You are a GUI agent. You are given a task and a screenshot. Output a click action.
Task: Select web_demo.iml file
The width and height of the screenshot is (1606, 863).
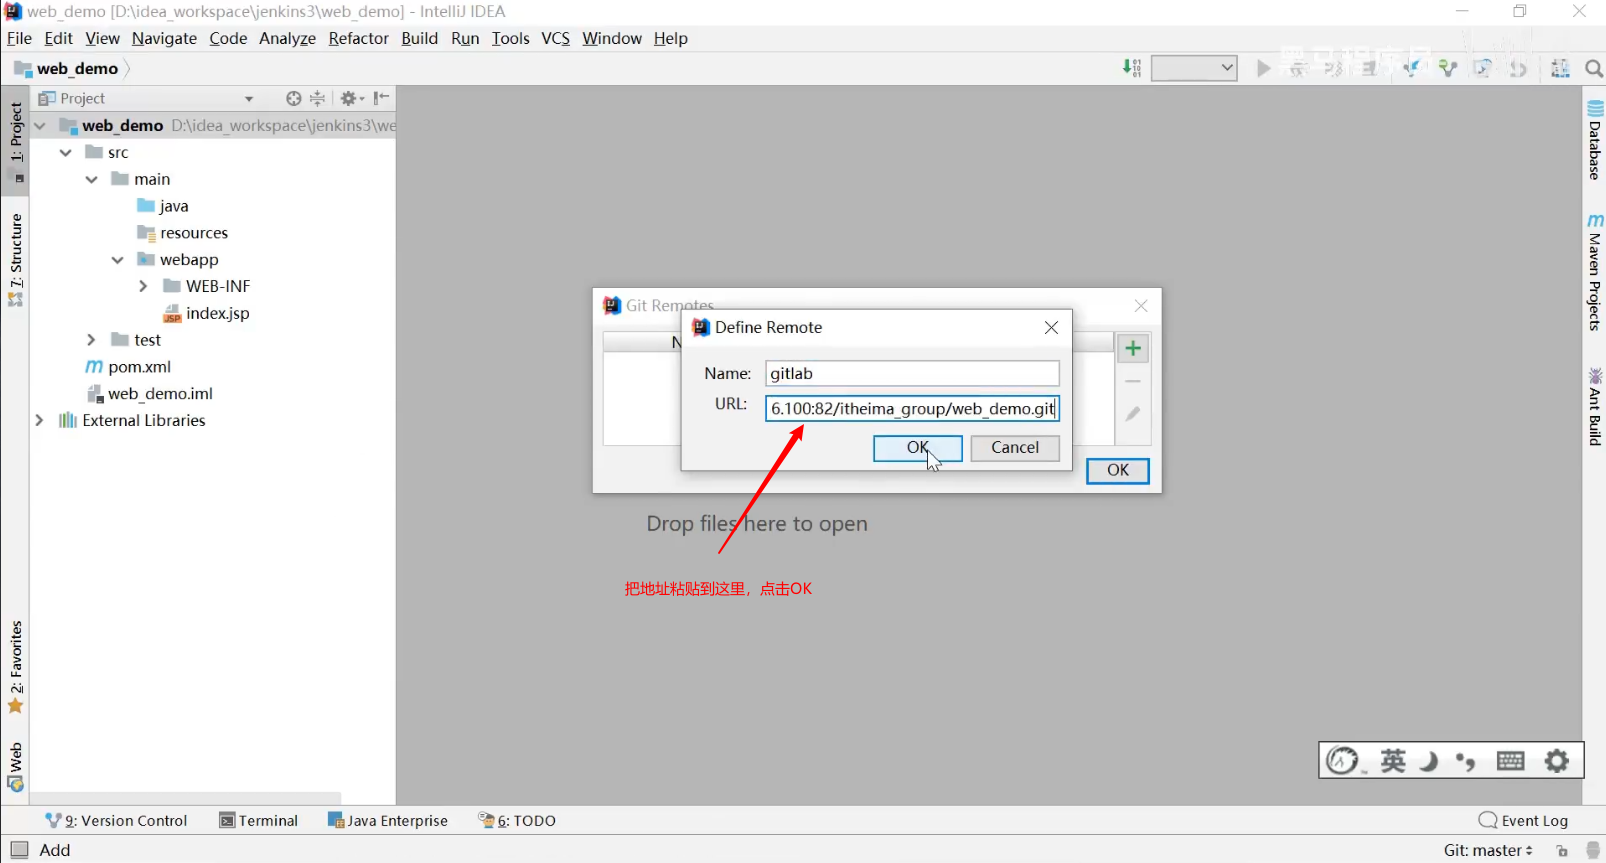click(x=149, y=394)
